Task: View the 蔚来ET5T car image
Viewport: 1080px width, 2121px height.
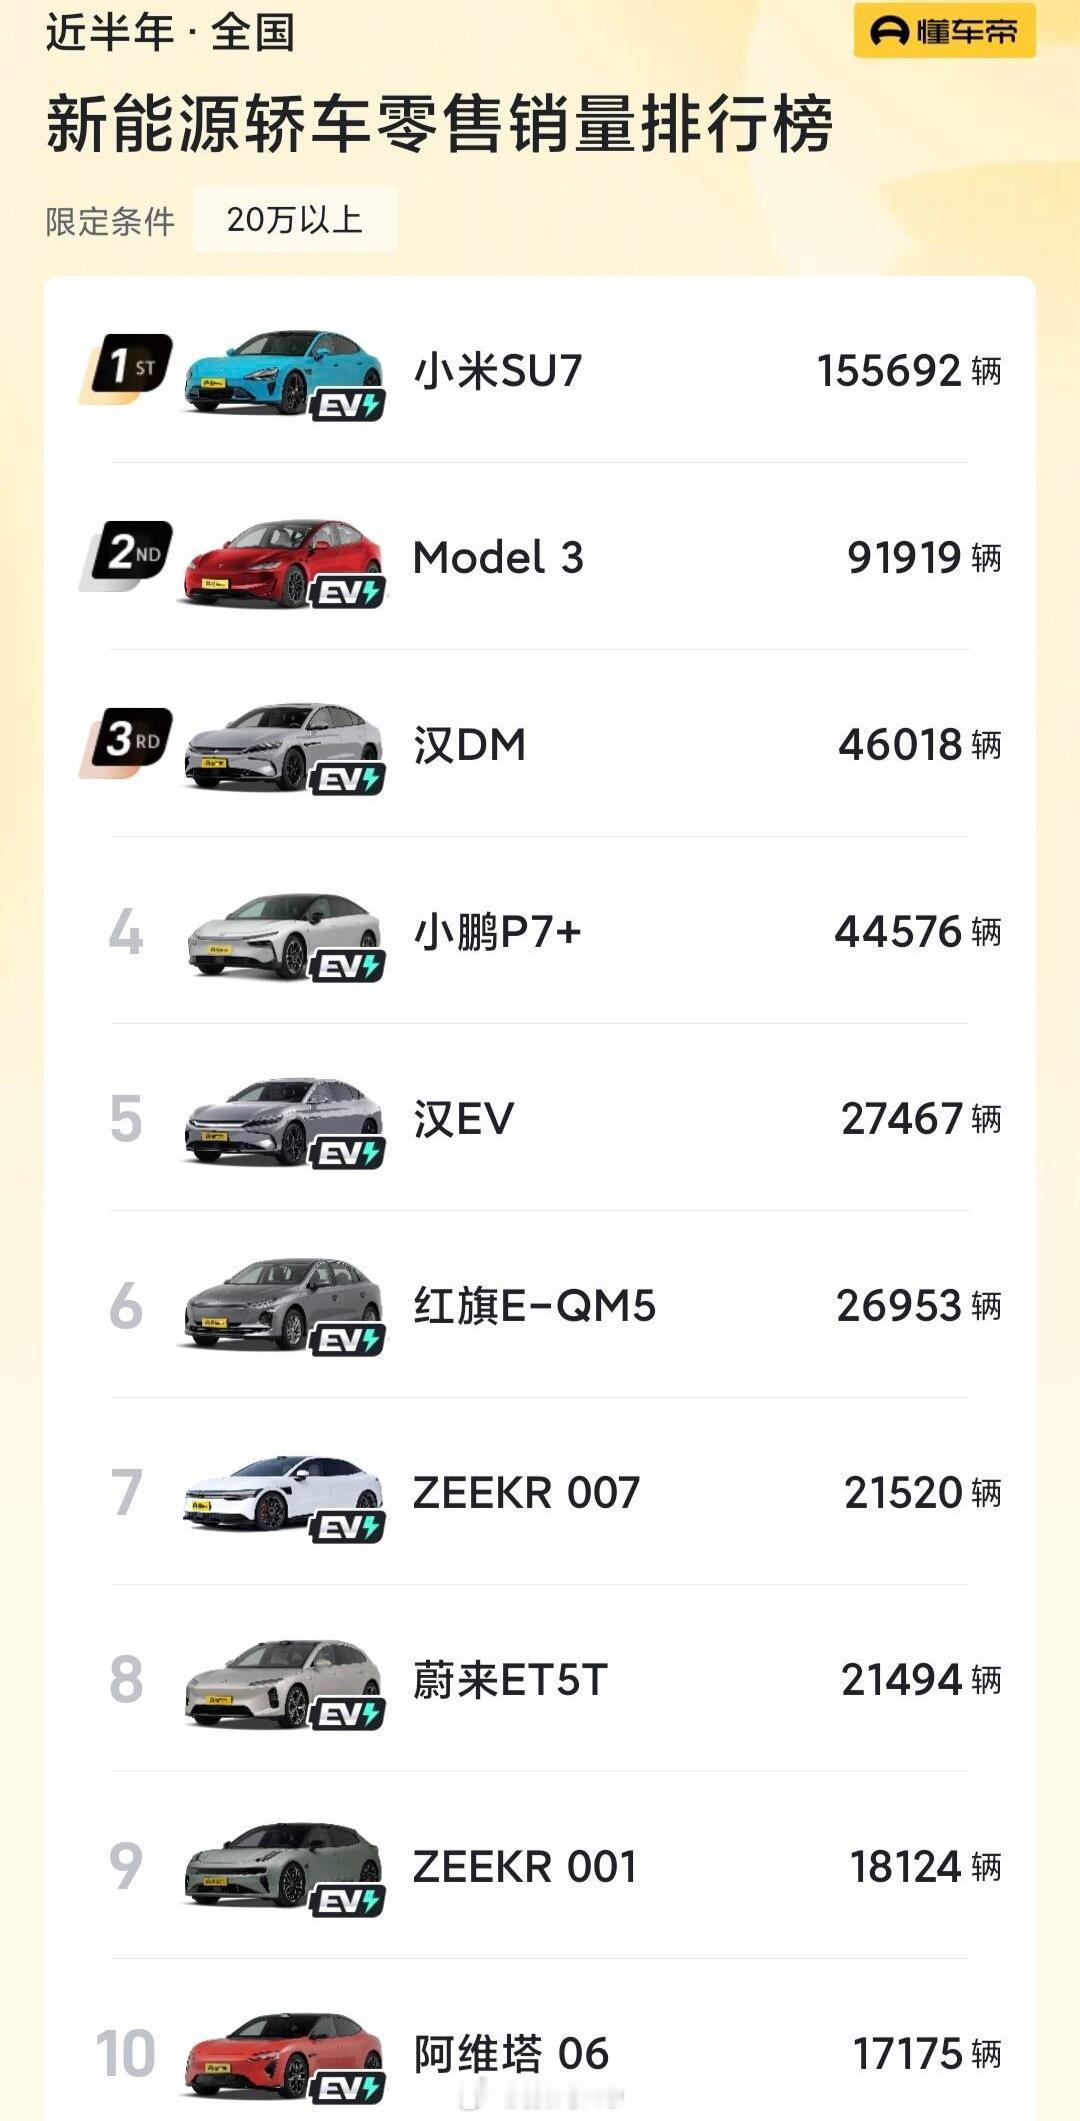Action: coord(283,1682)
